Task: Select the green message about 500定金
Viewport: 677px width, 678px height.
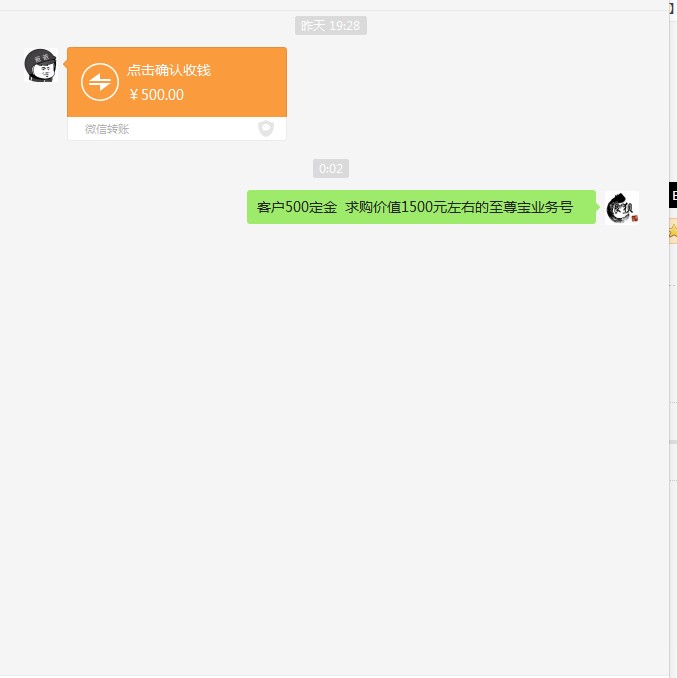Action: pos(421,207)
